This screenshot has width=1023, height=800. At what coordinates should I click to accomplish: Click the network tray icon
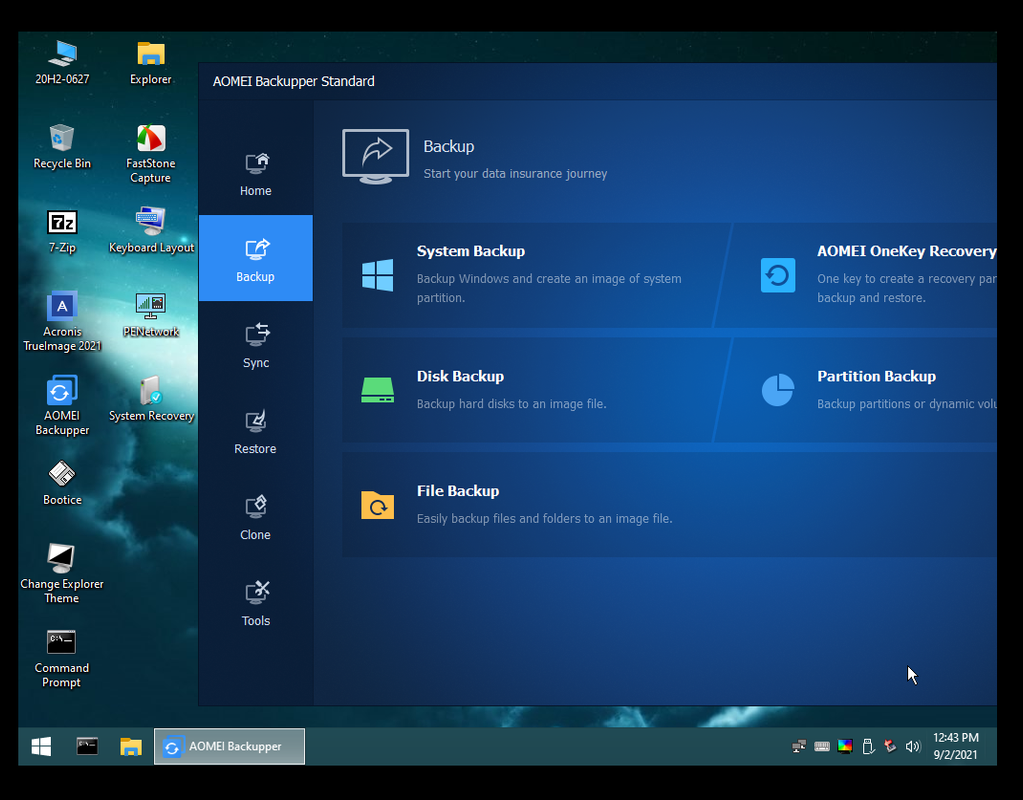pyautogui.click(x=799, y=746)
